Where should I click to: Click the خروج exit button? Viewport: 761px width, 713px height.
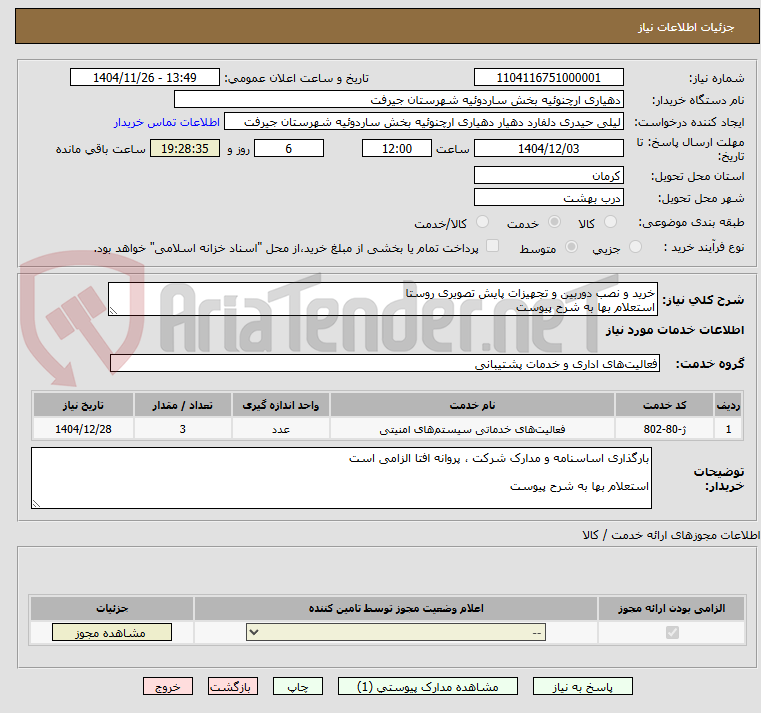click(x=167, y=686)
